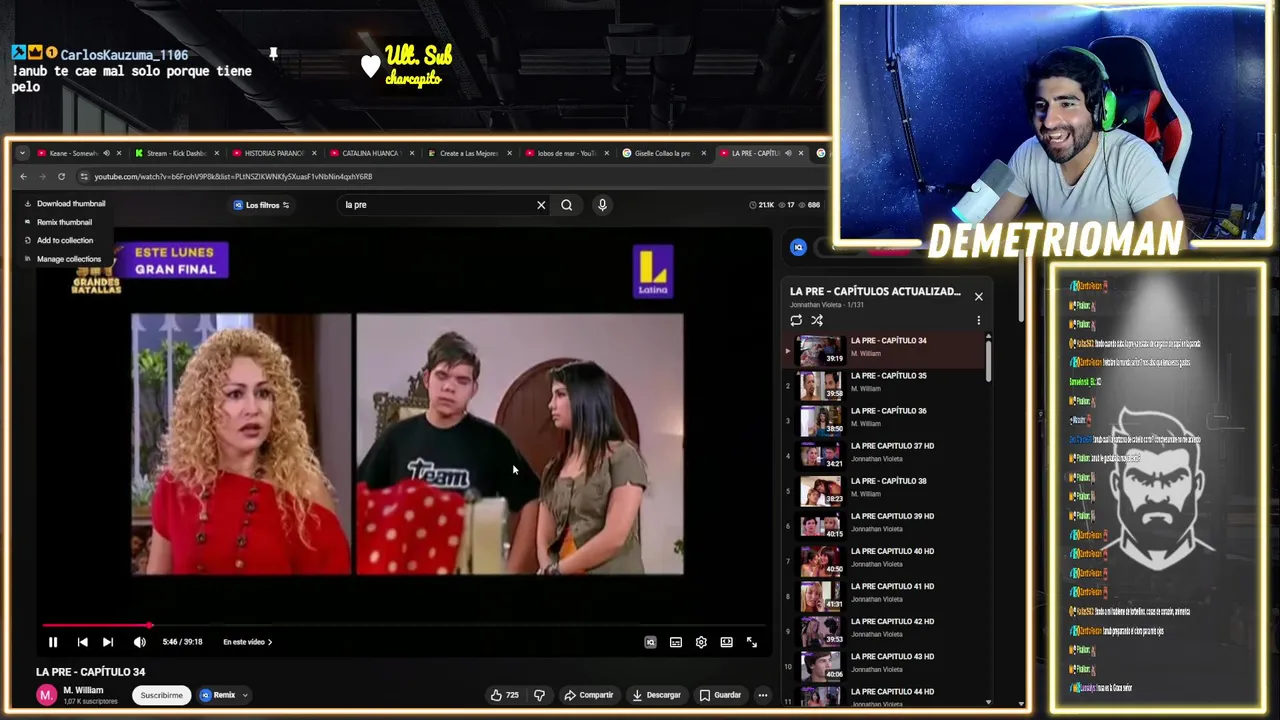Viewport: 1280px width, 720px height.
Task: Open the browser tab search chevron
Action: tap(22, 153)
